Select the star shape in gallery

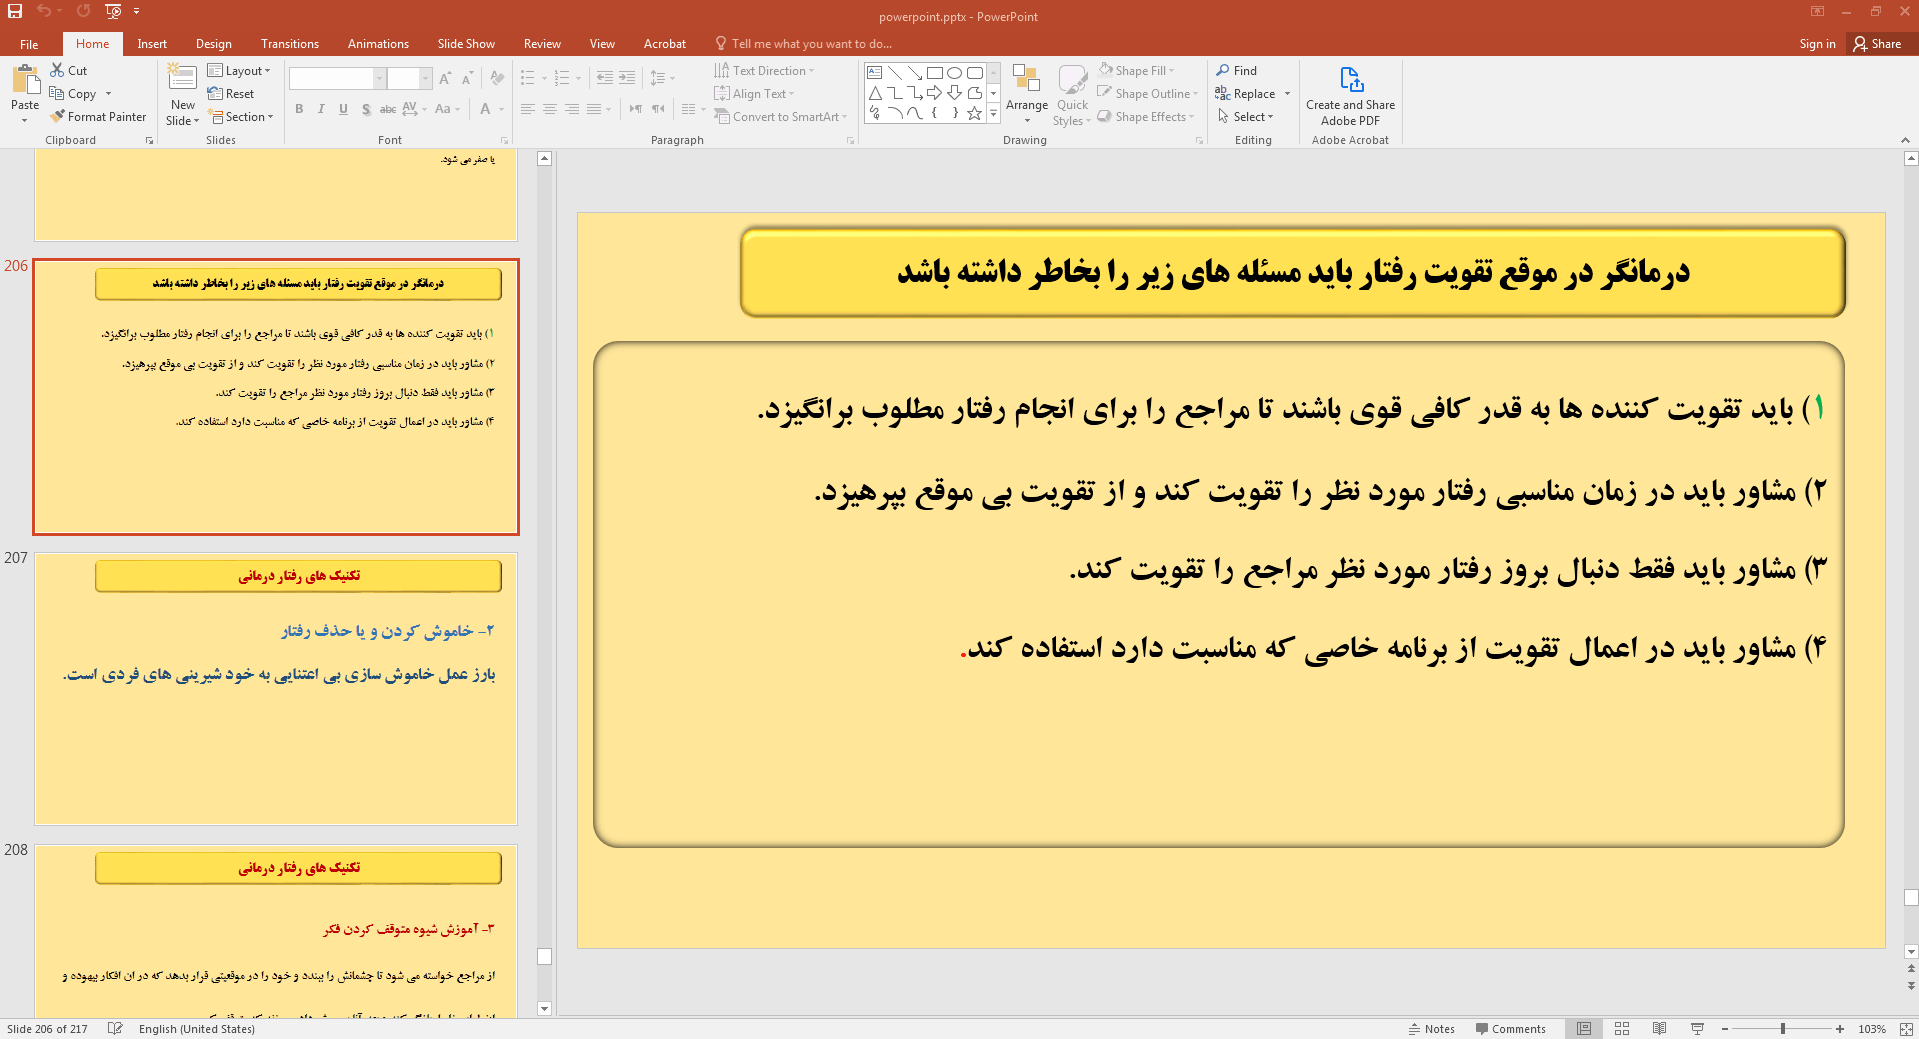[x=974, y=113]
